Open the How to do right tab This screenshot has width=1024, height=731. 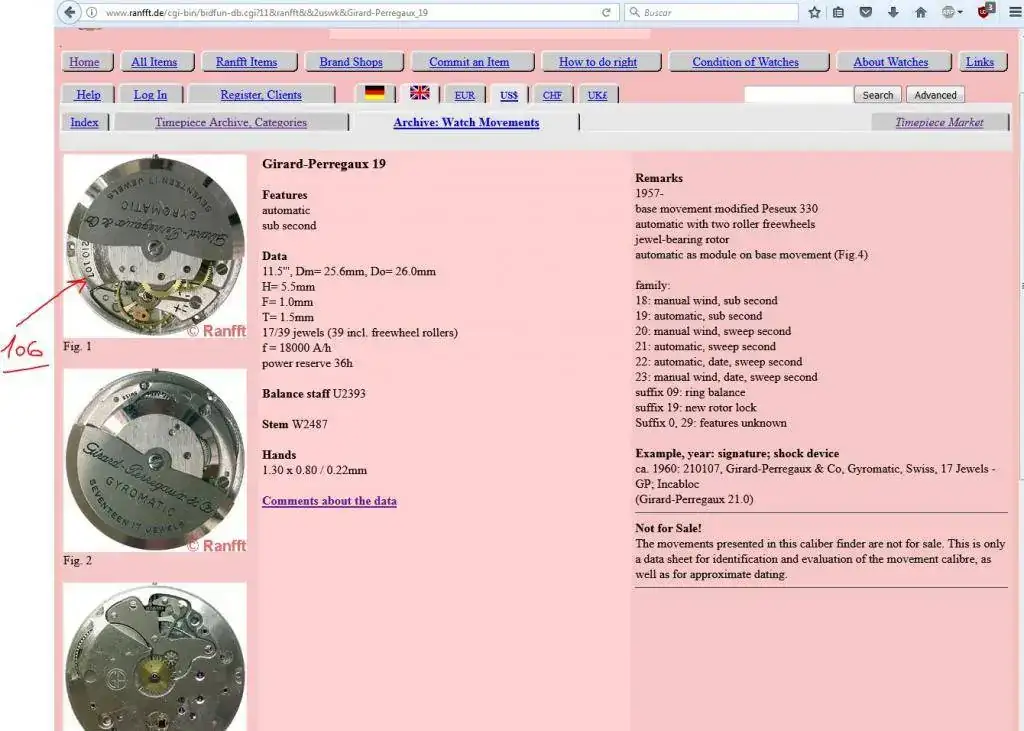598,62
